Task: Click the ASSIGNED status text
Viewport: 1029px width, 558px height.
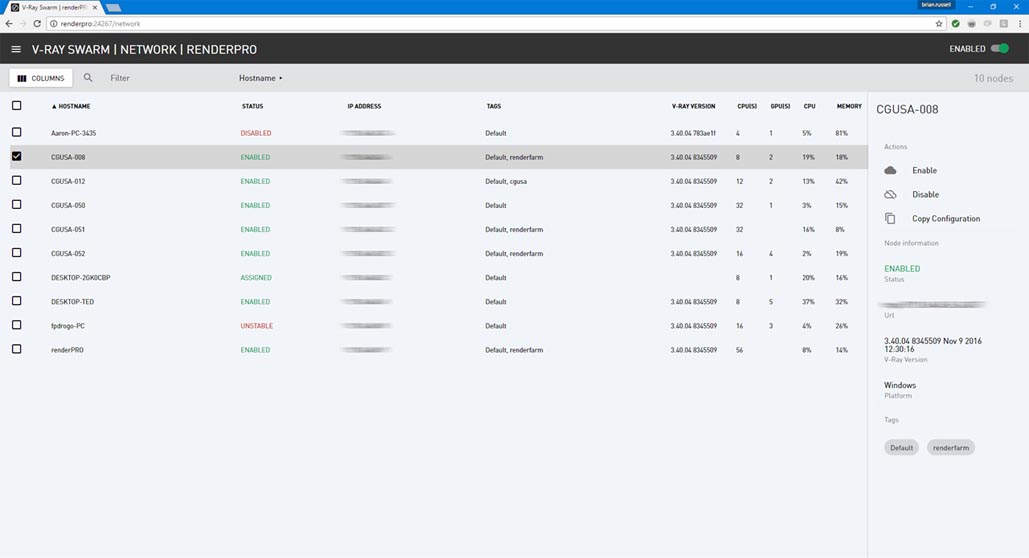Action: (x=256, y=278)
